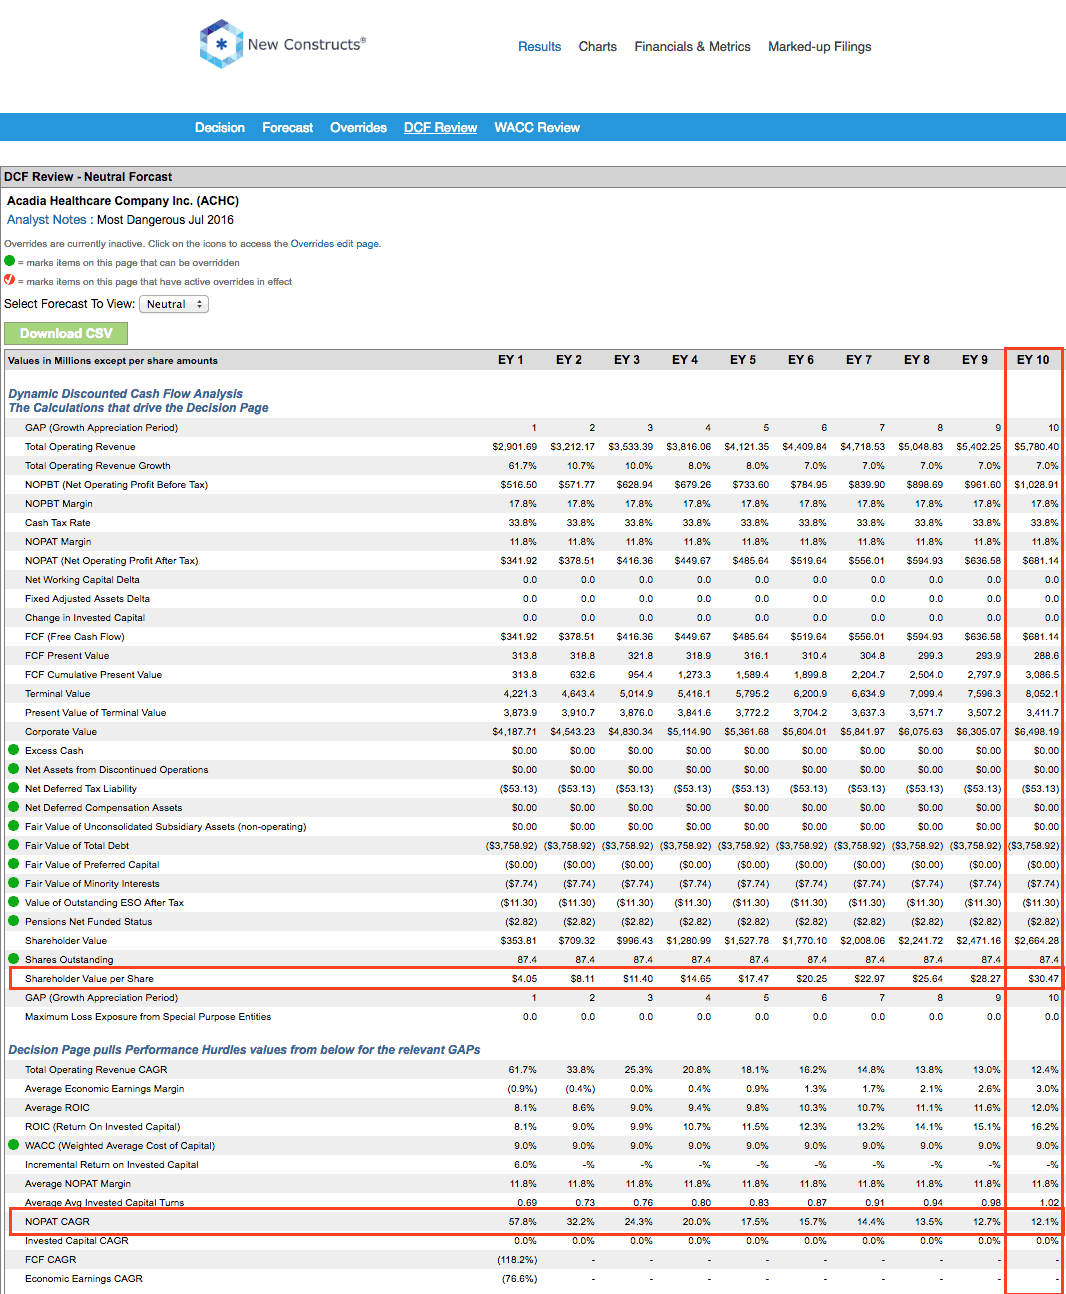Click Dynamic Discounted Cash Flow Analysis heading
The width and height of the screenshot is (1066, 1294).
(x=126, y=394)
